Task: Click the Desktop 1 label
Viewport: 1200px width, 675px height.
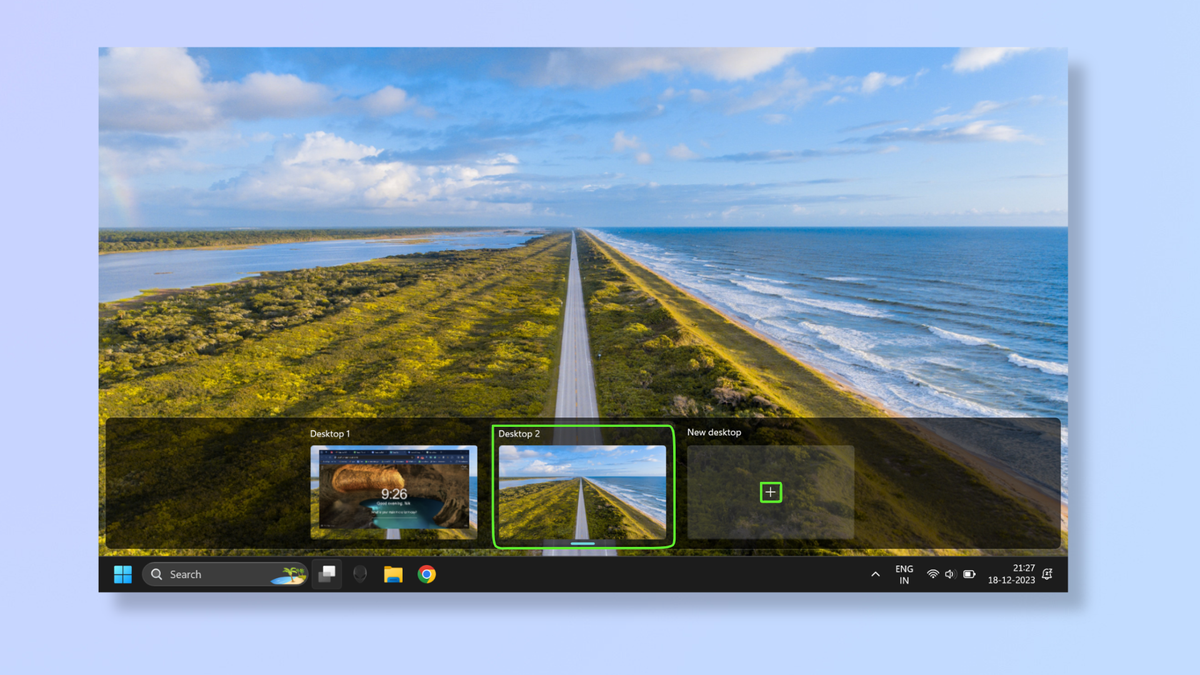Action: tap(330, 433)
